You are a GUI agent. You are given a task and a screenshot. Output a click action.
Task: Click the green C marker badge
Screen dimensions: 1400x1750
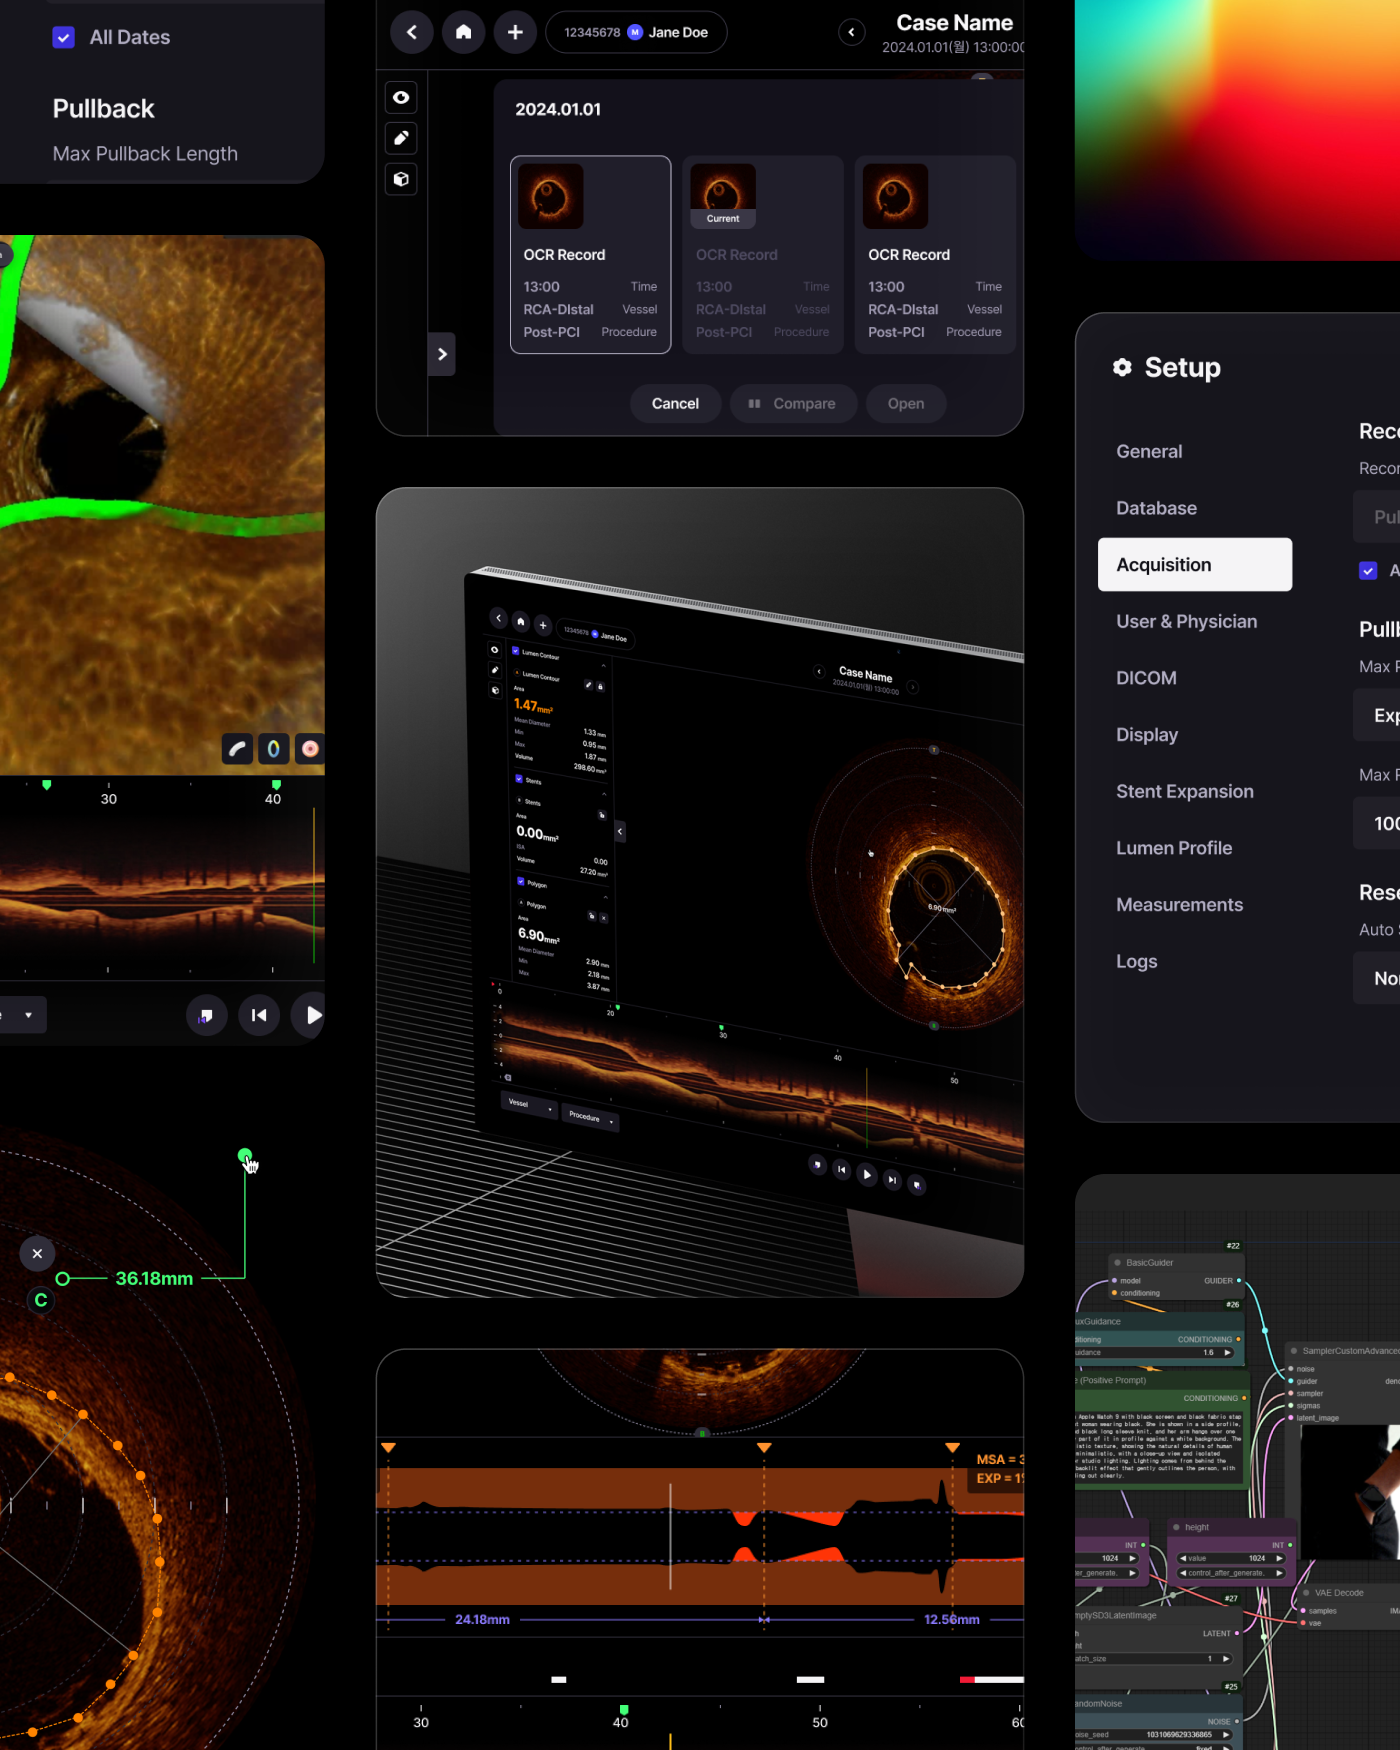click(x=41, y=1300)
